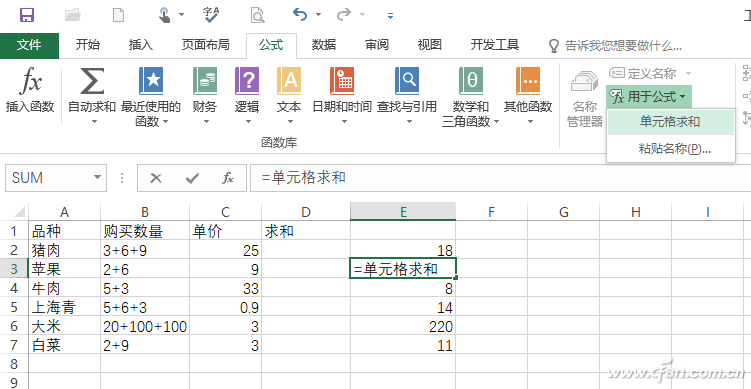Open the 其他函数 book icon

528,81
